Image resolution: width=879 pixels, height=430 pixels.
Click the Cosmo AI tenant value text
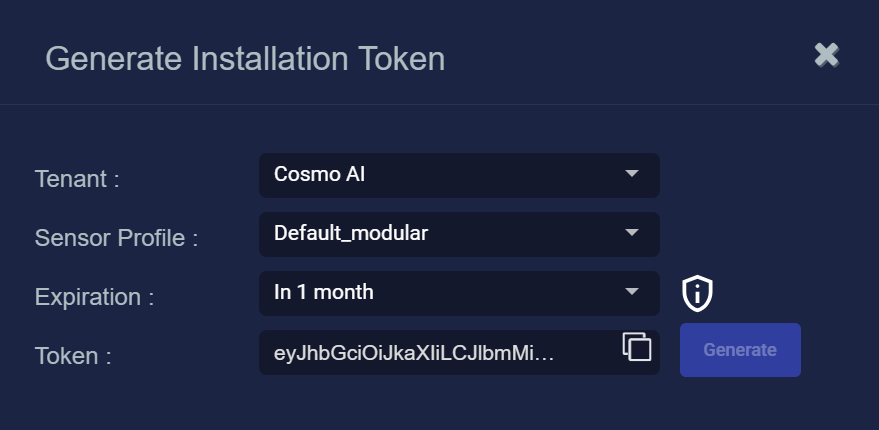tap(319, 175)
